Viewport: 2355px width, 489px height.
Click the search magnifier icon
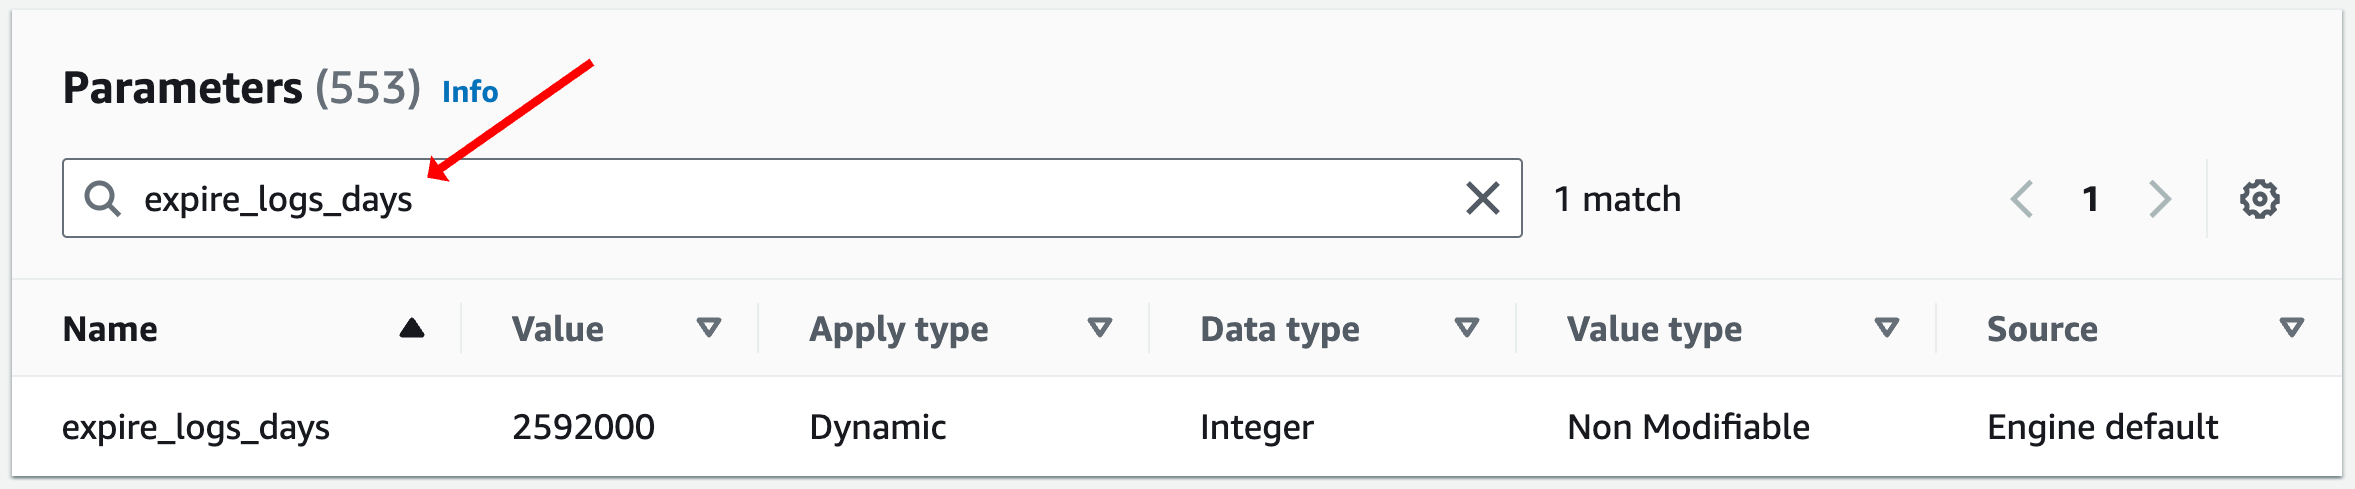[x=102, y=199]
